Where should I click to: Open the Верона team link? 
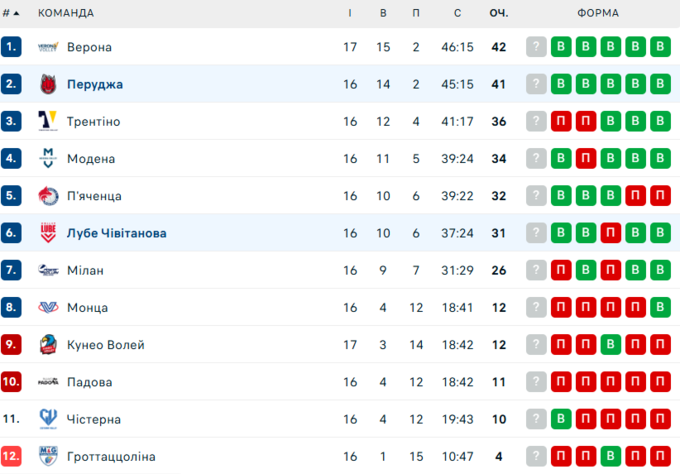coord(89,47)
